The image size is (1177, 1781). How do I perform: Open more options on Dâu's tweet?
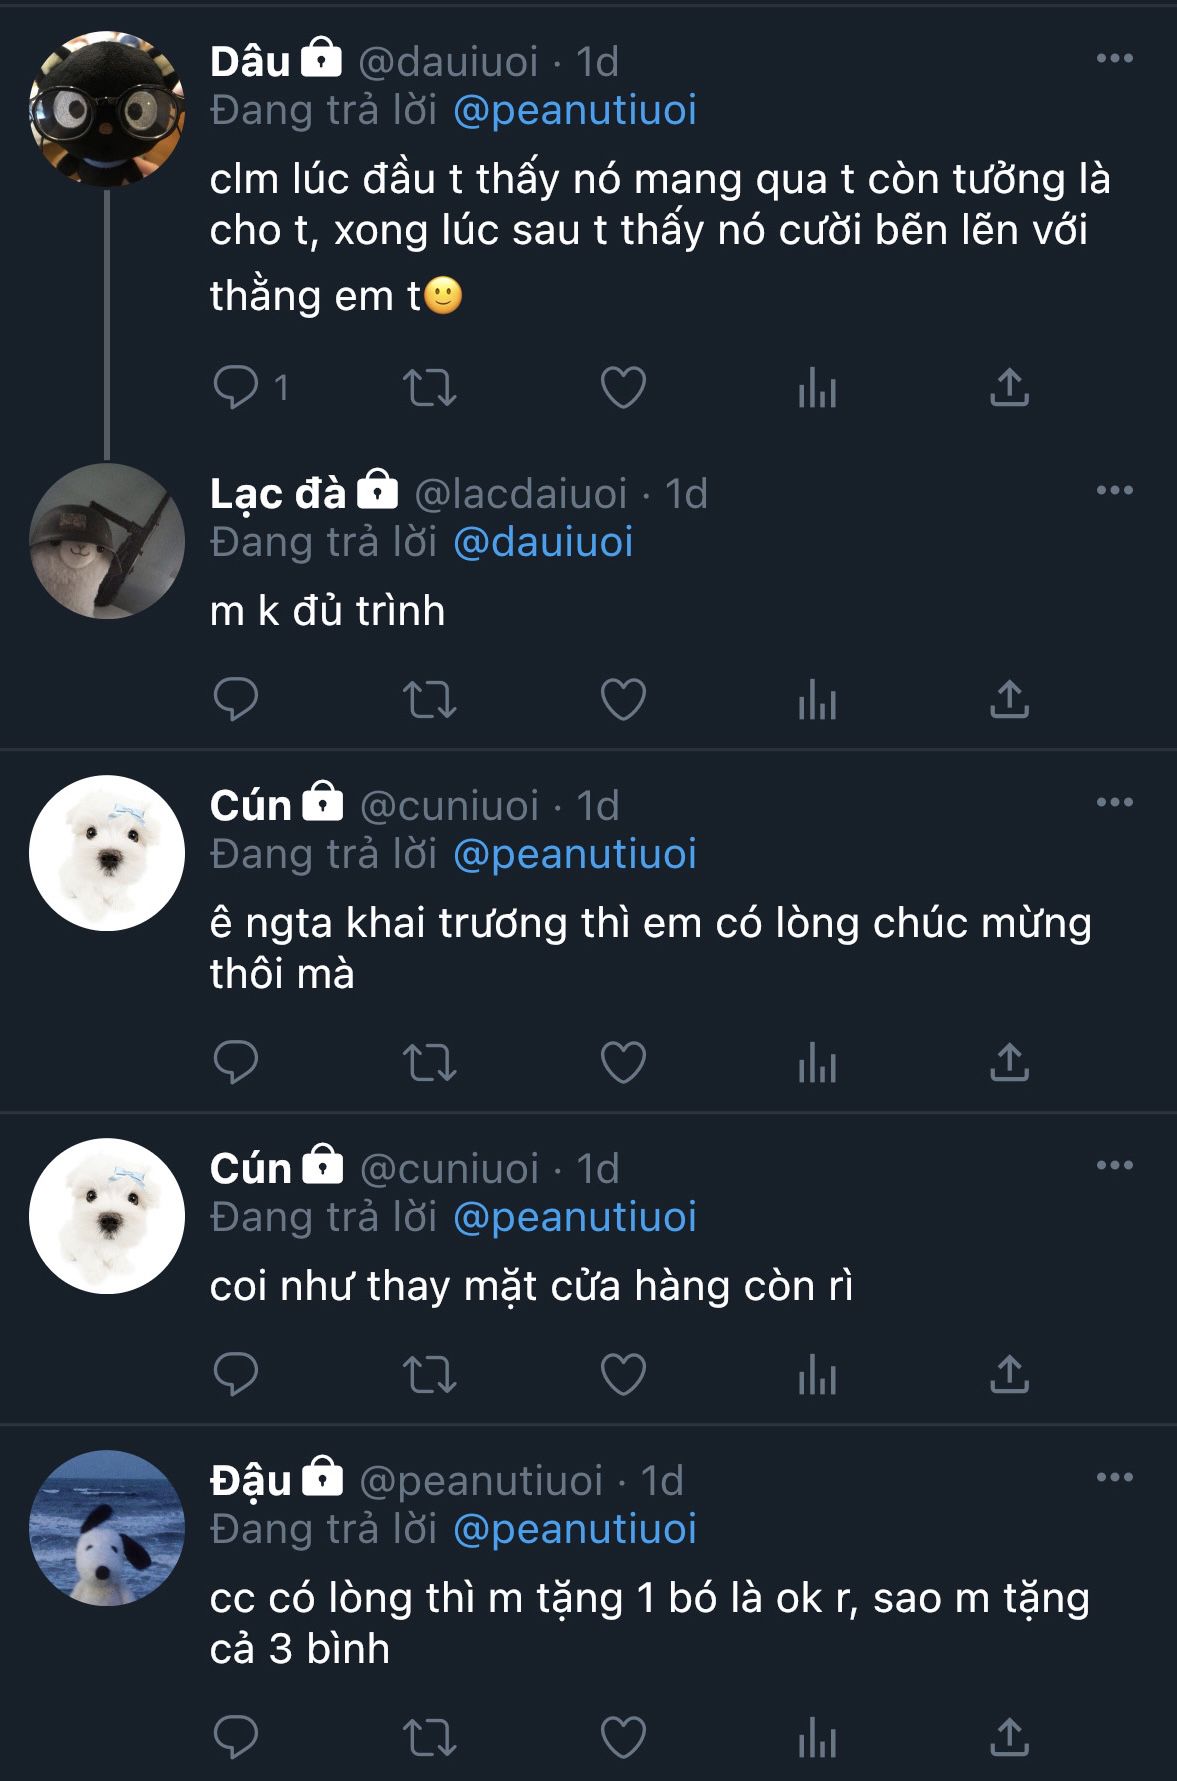pyautogui.click(x=1114, y=59)
